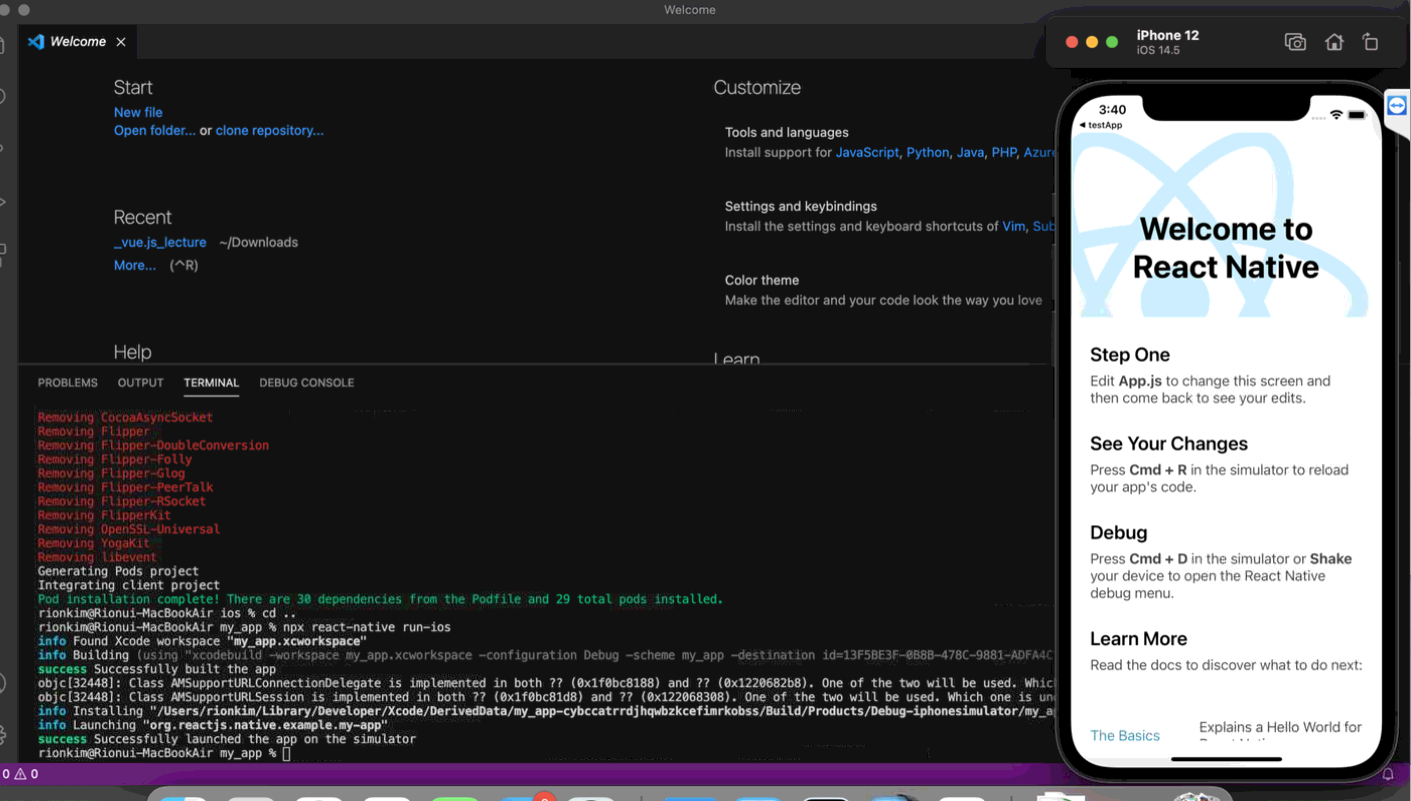Image resolution: width=1411 pixels, height=801 pixels.
Task: Click the clone repository... link
Action: (x=269, y=130)
